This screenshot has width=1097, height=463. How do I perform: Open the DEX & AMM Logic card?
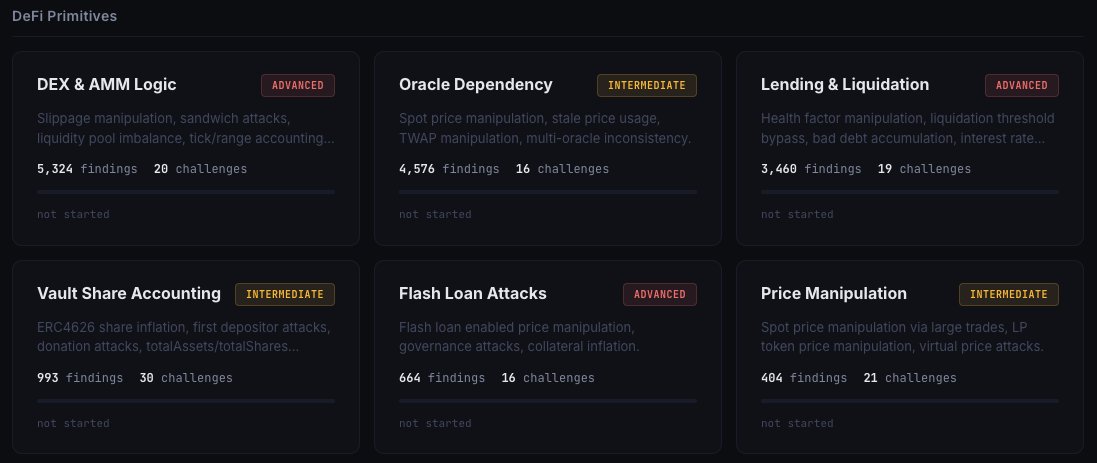tap(185, 148)
